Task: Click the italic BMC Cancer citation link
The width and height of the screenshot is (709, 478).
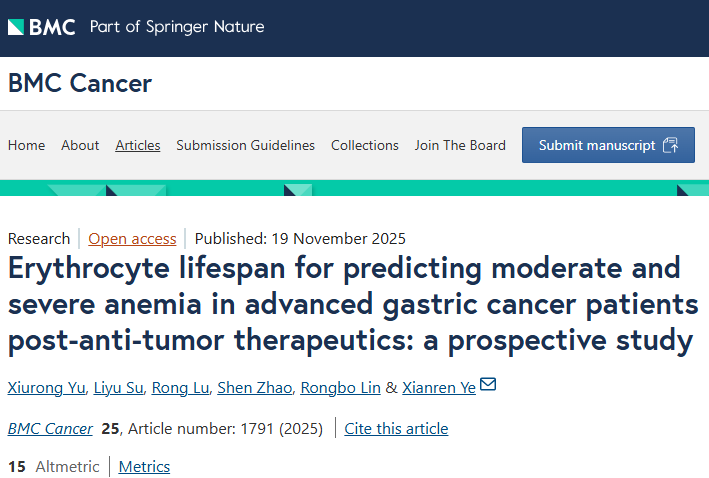Action: pyautogui.click(x=50, y=428)
